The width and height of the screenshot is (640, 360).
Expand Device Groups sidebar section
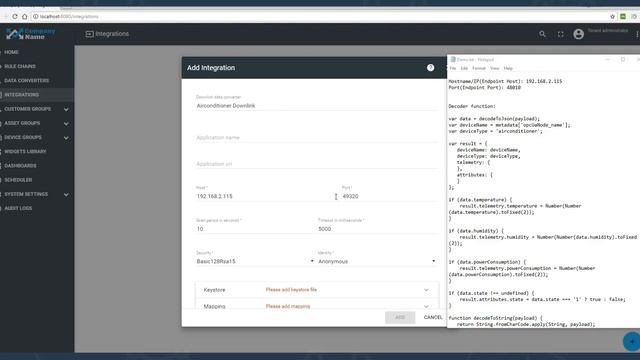click(66, 138)
